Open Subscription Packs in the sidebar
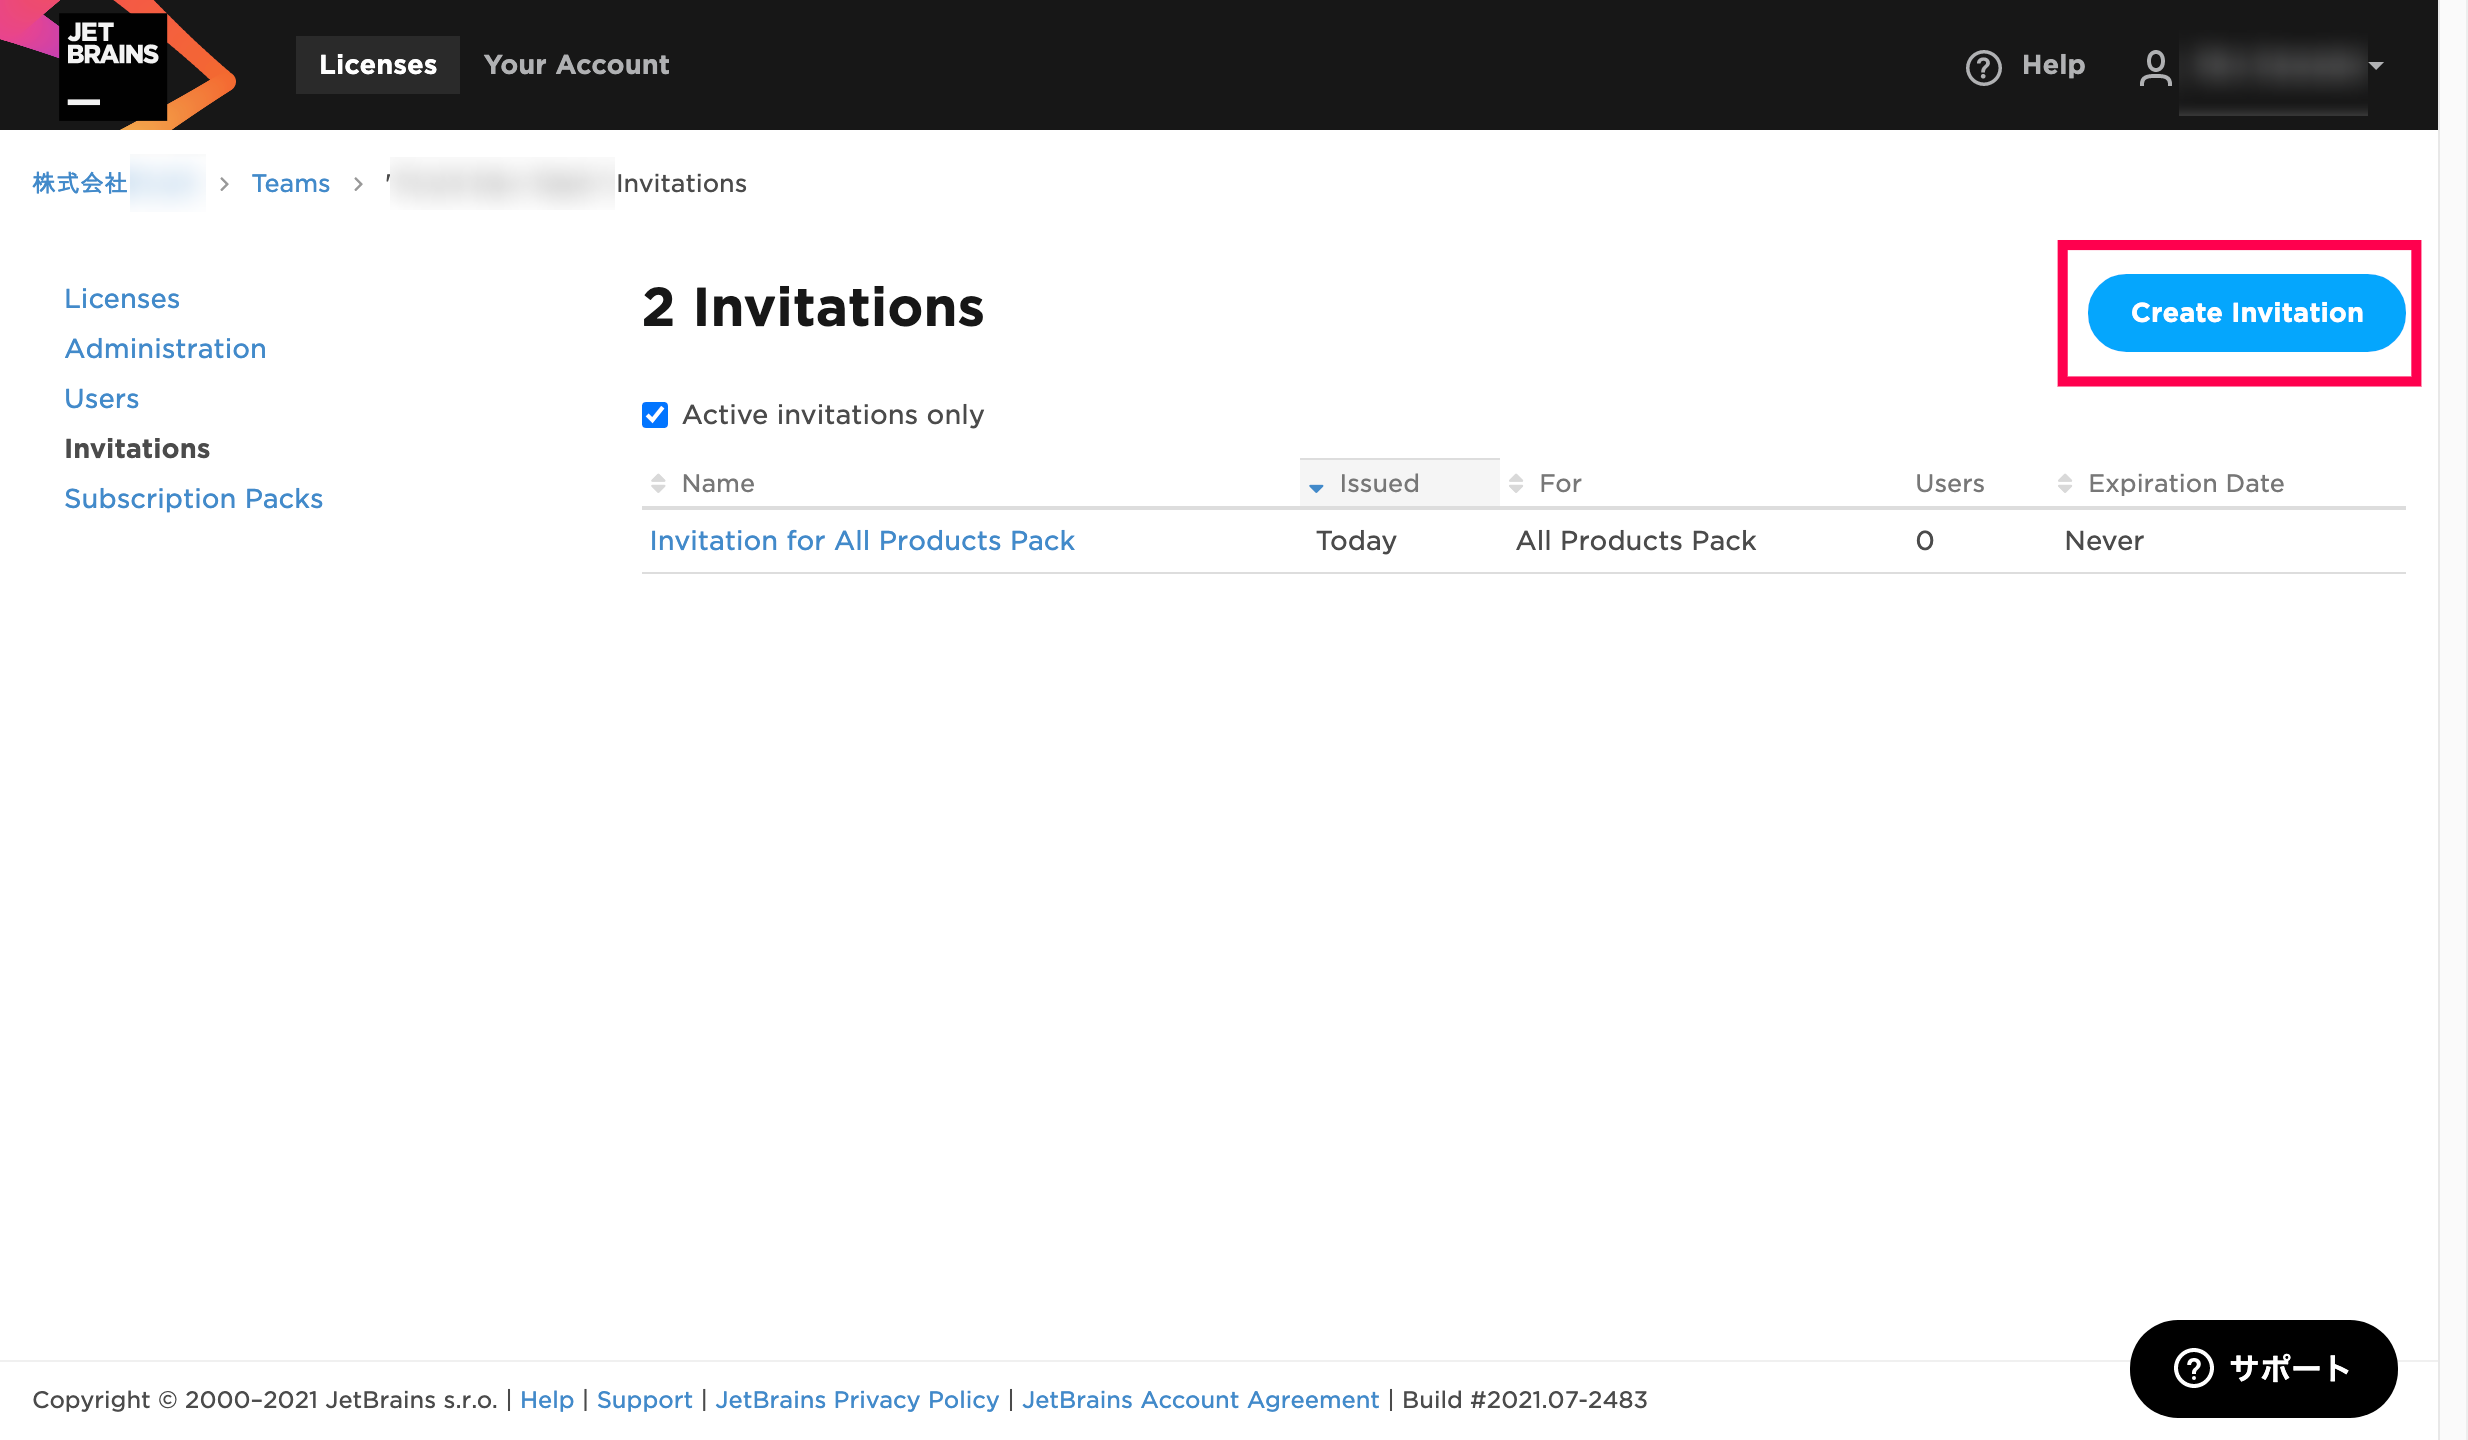Image resolution: width=2468 pixels, height=1440 pixels. 193,498
